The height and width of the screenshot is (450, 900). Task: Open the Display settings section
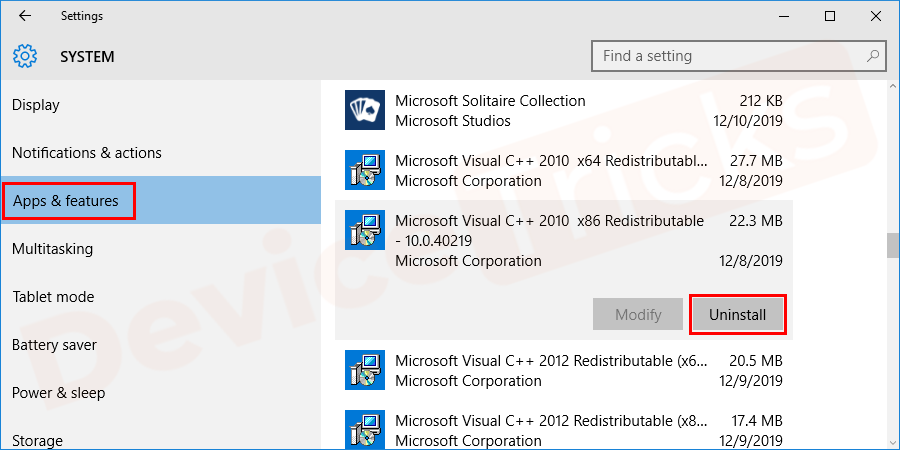pyautogui.click(x=36, y=105)
